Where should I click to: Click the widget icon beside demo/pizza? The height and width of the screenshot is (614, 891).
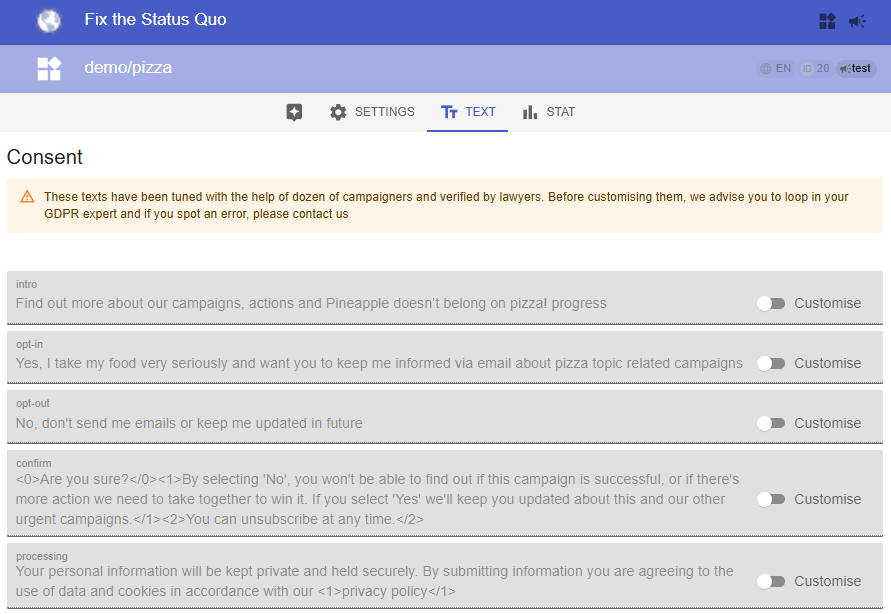coord(49,69)
